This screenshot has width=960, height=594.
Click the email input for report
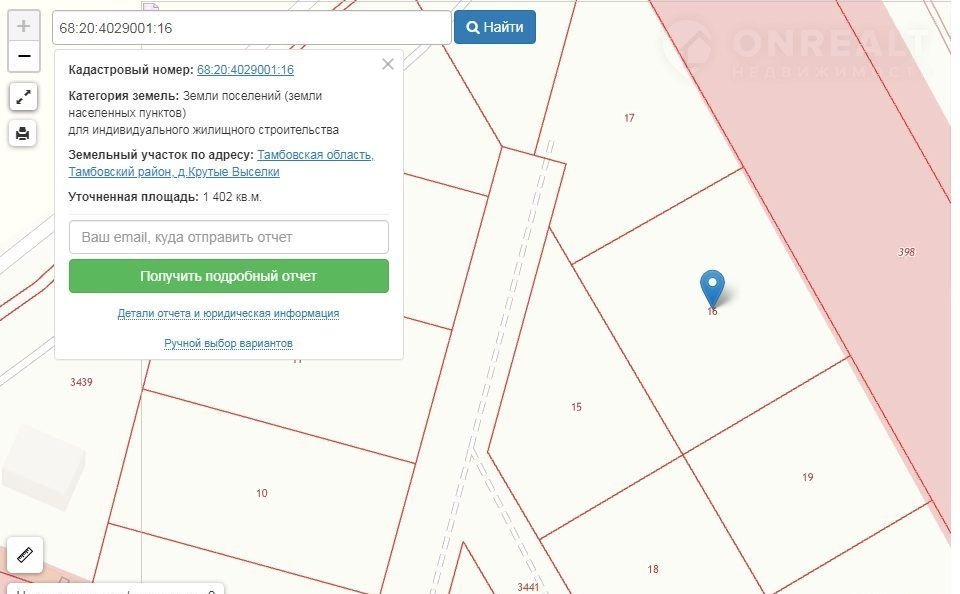[x=228, y=238]
